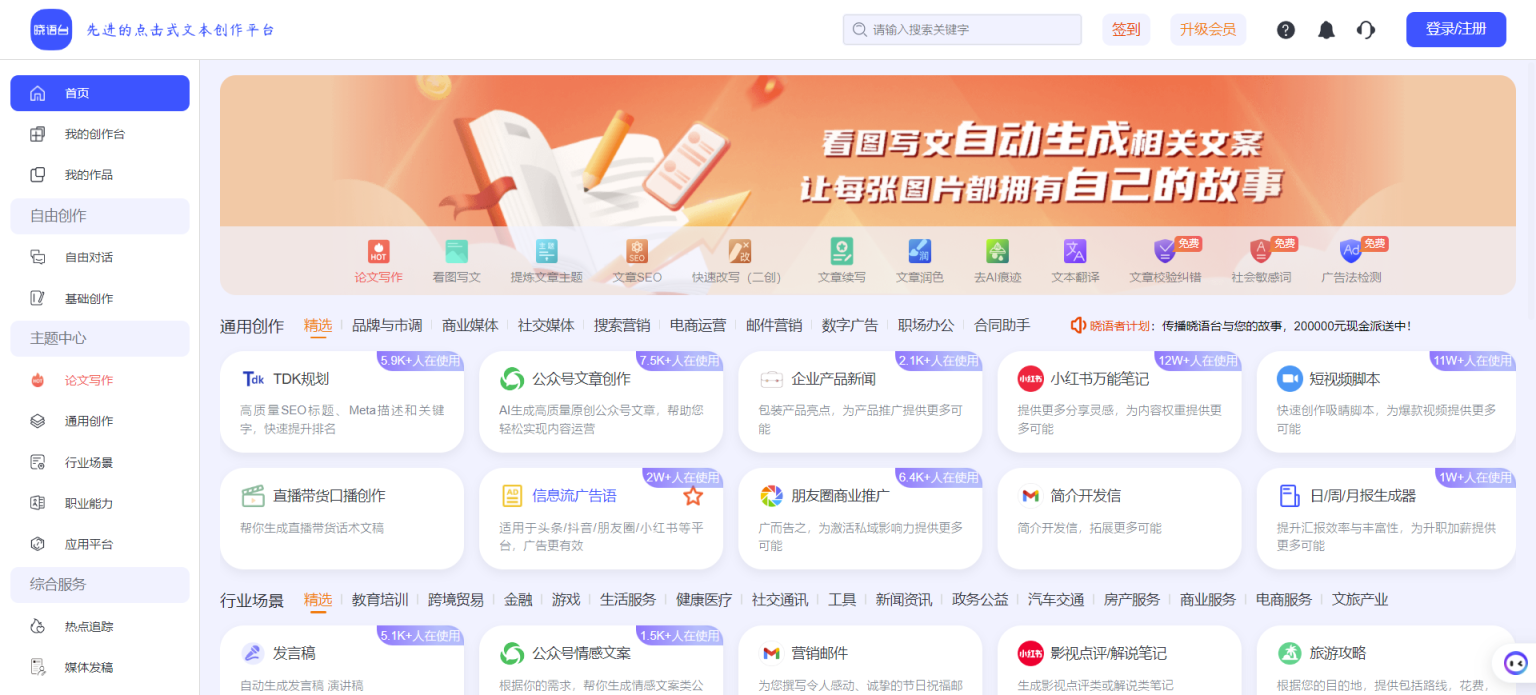Viewport: 1536px width, 695px height.
Task: Favorite 信息流广告语 with the star icon
Action: coord(693,496)
